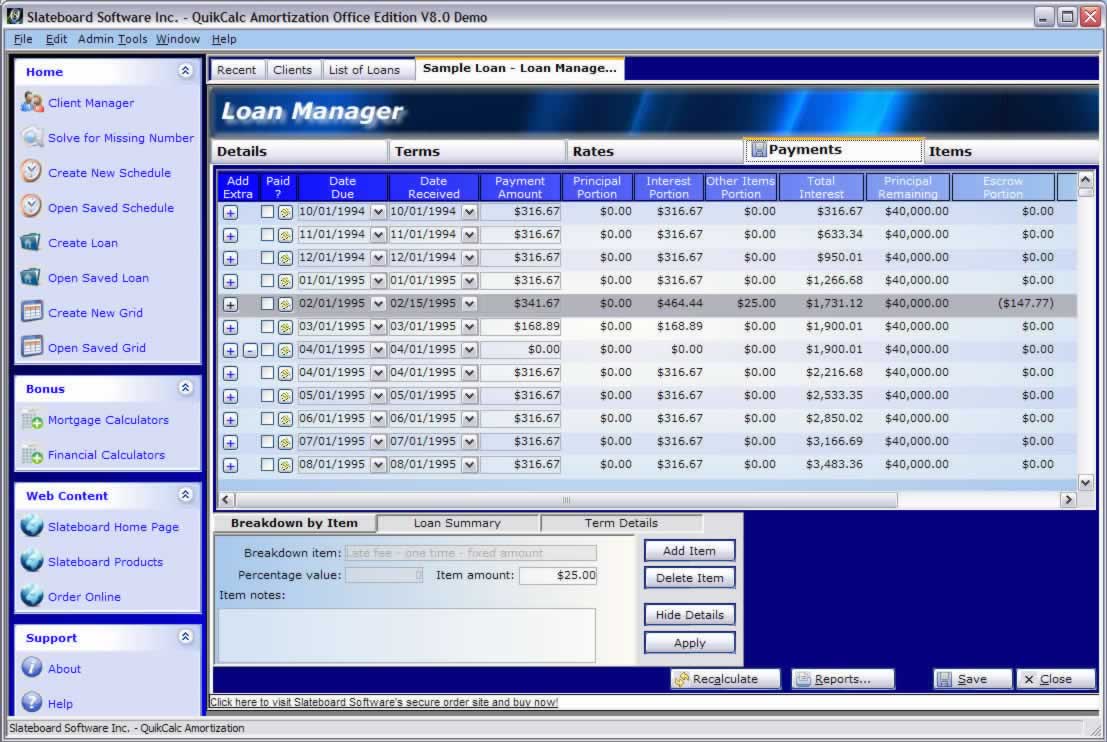1107x742 pixels.
Task: Expand Date Received dropdown showing 02/15/1995
Action: point(469,304)
